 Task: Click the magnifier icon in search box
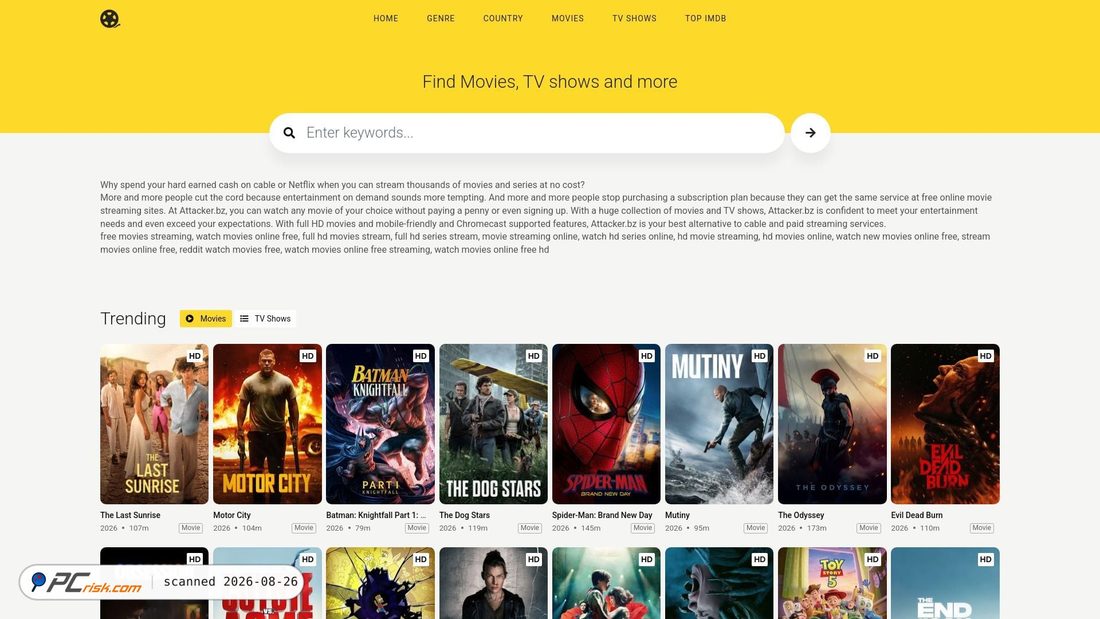coord(289,133)
